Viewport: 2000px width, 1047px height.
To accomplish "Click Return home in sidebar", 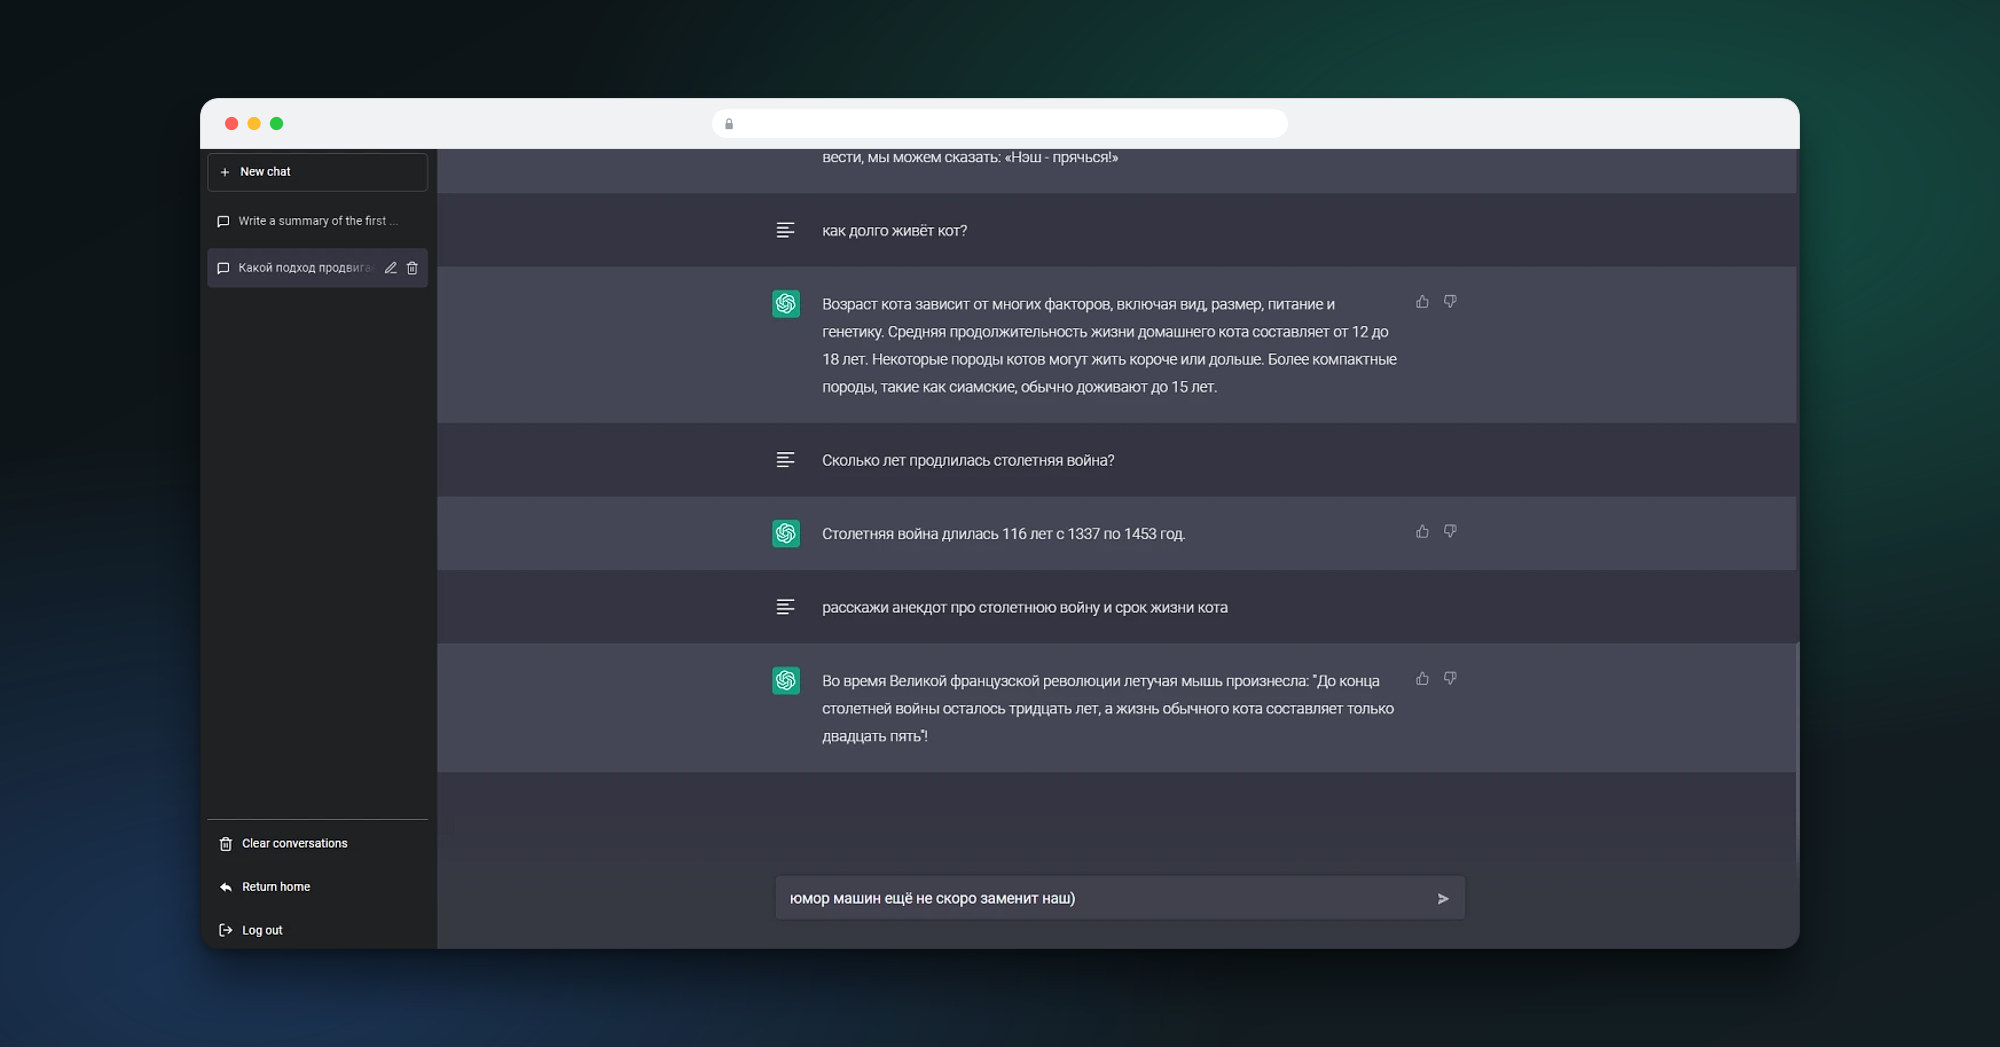I will coord(317,887).
